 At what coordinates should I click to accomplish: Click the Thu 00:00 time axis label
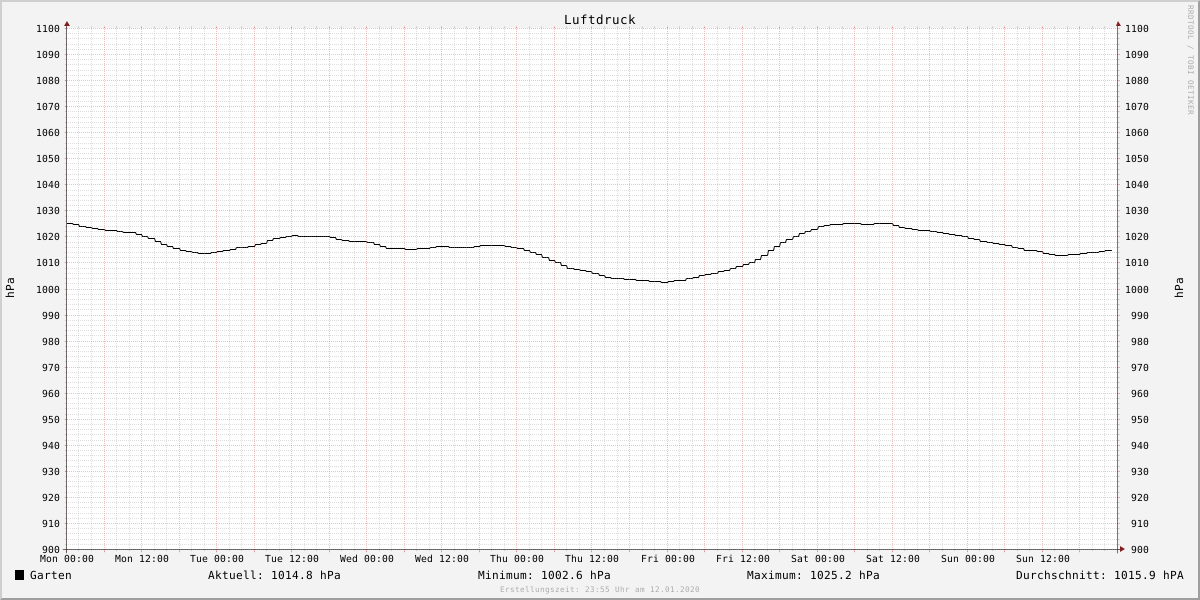(517, 559)
